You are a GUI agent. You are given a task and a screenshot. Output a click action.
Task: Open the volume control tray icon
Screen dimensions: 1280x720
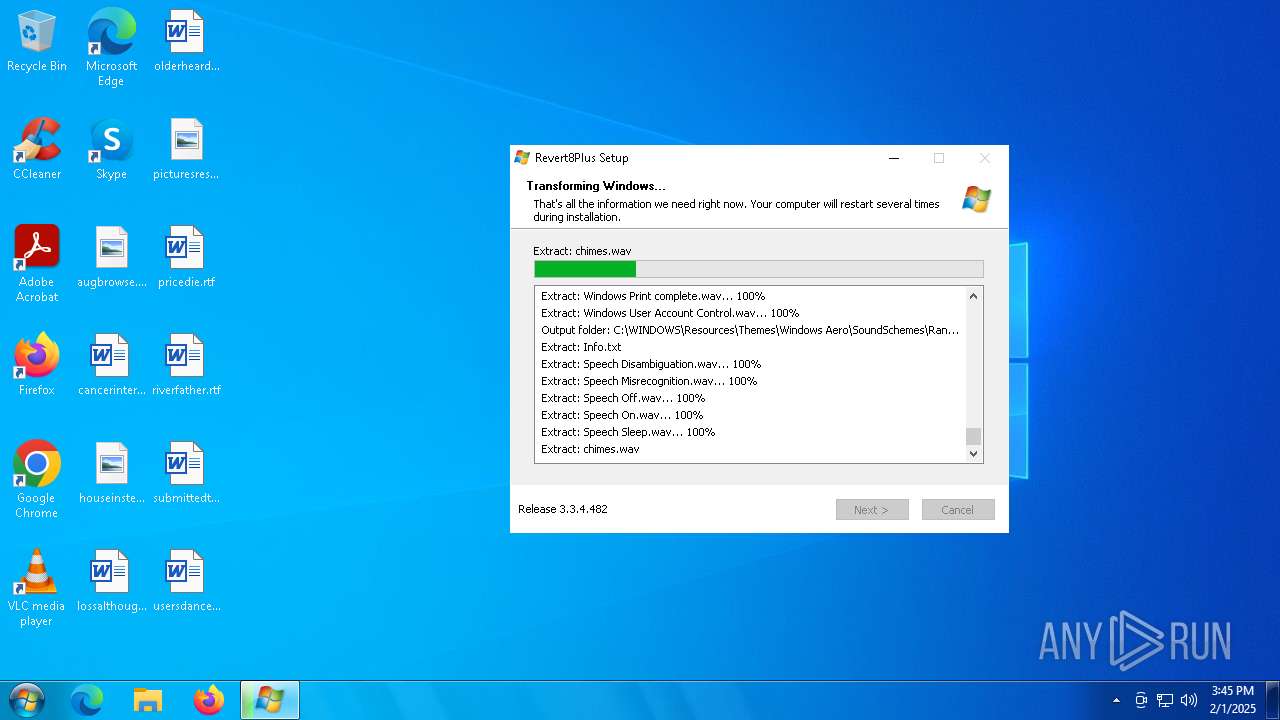click(1189, 700)
